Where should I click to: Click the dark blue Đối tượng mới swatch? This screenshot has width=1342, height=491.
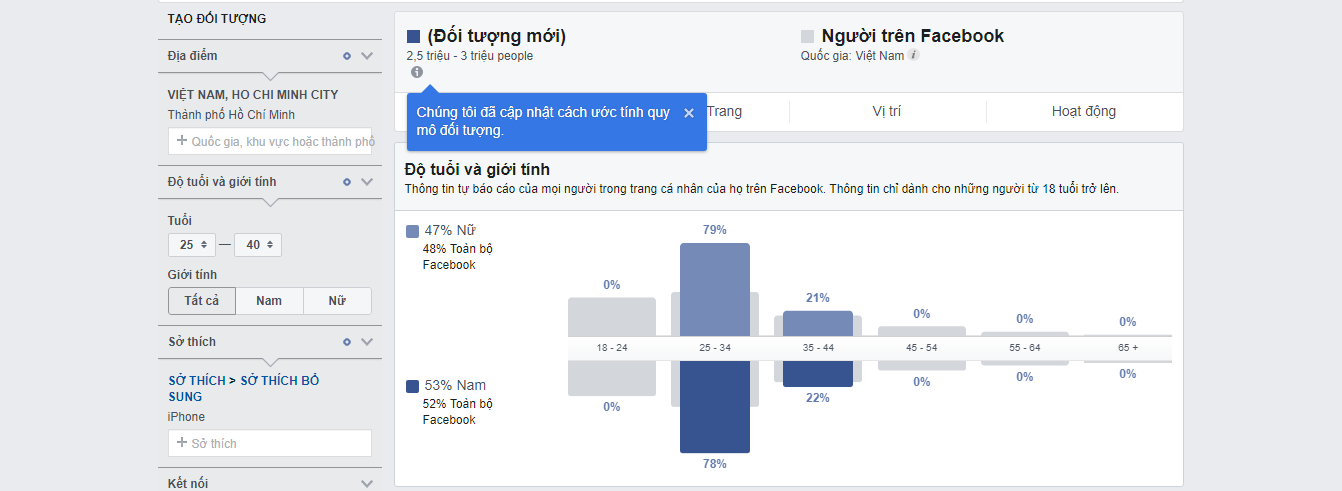pos(414,37)
